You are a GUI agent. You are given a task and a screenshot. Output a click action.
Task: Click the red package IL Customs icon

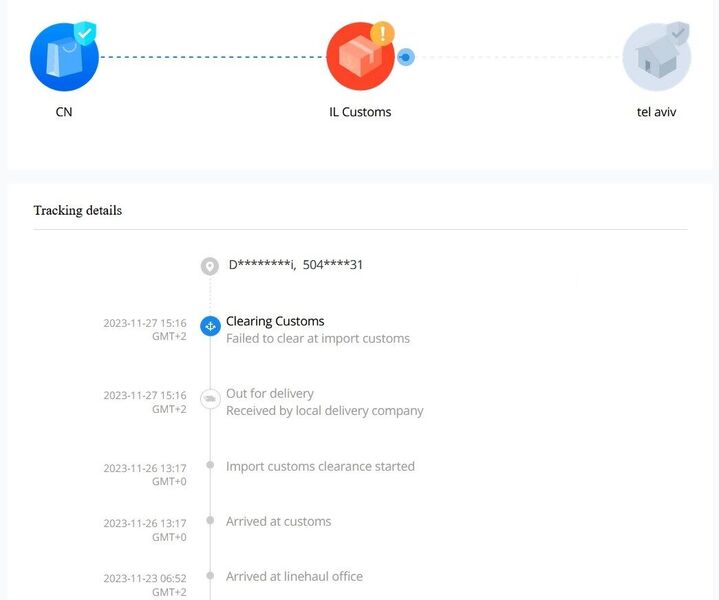coord(360,56)
